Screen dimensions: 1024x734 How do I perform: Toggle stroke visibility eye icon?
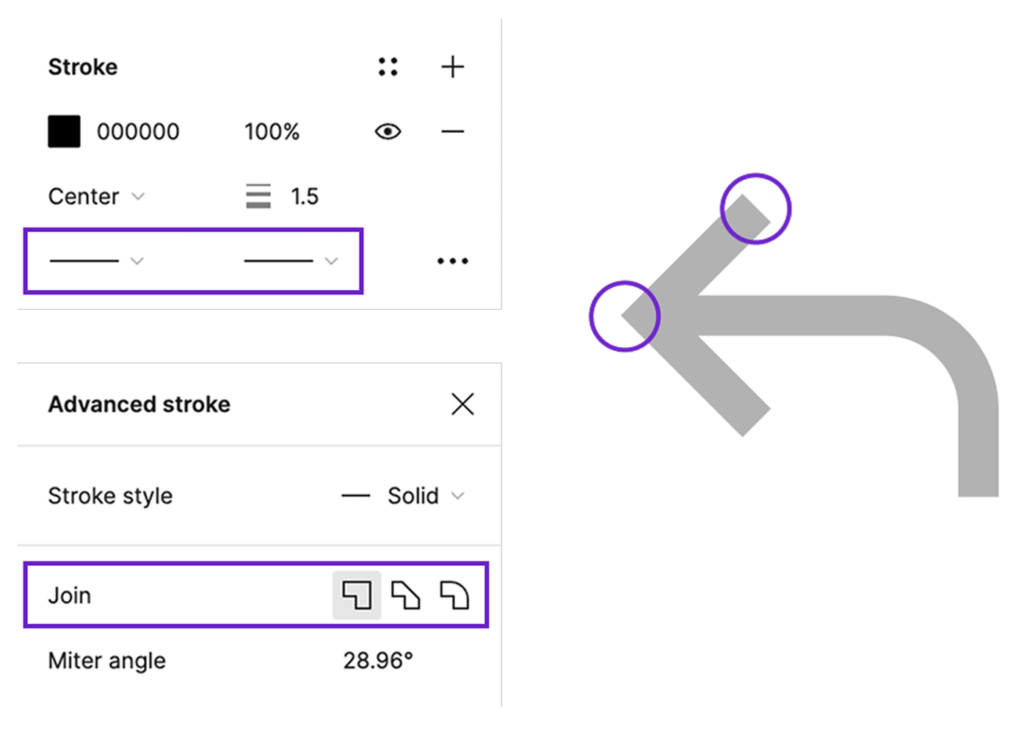388,131
